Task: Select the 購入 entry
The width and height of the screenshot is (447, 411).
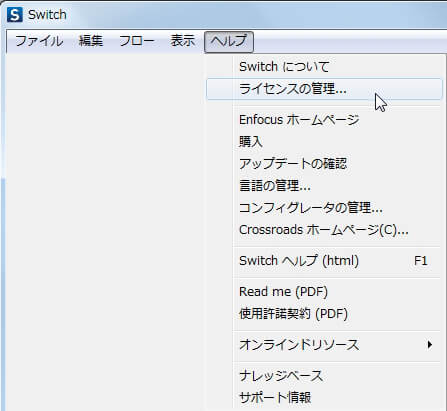Action: coord(324,142)
